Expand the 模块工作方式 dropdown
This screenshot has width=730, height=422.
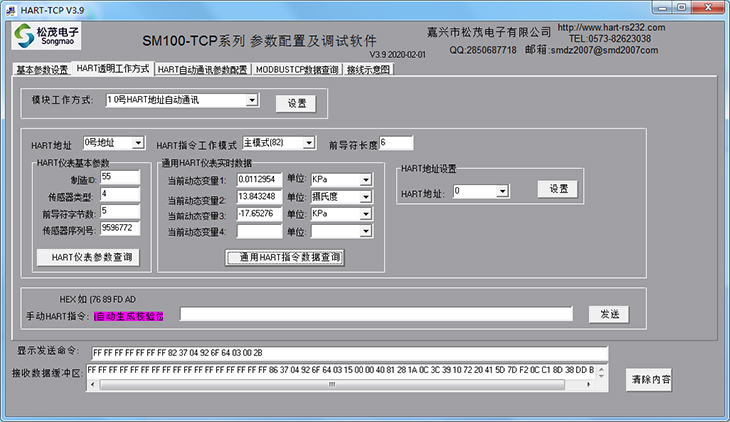[252, 100]
